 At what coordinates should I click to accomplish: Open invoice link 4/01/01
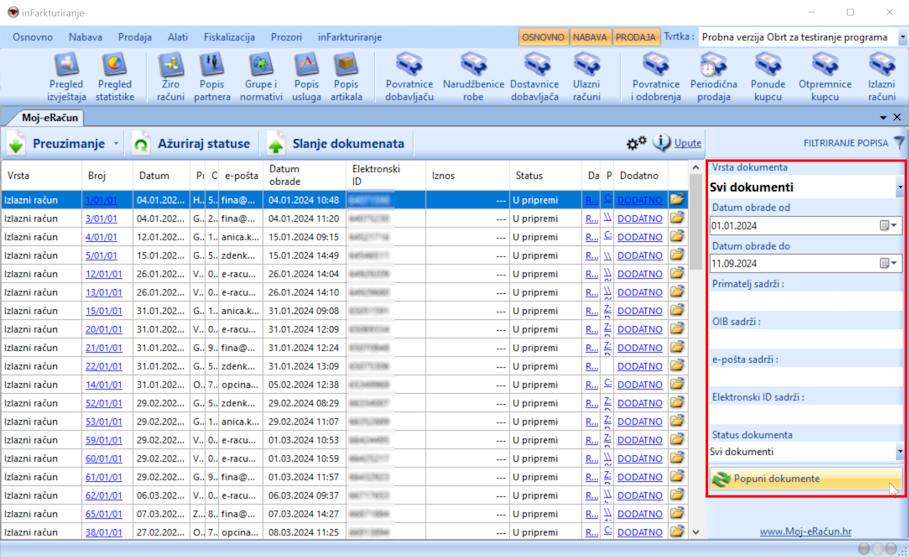[101, 237]
